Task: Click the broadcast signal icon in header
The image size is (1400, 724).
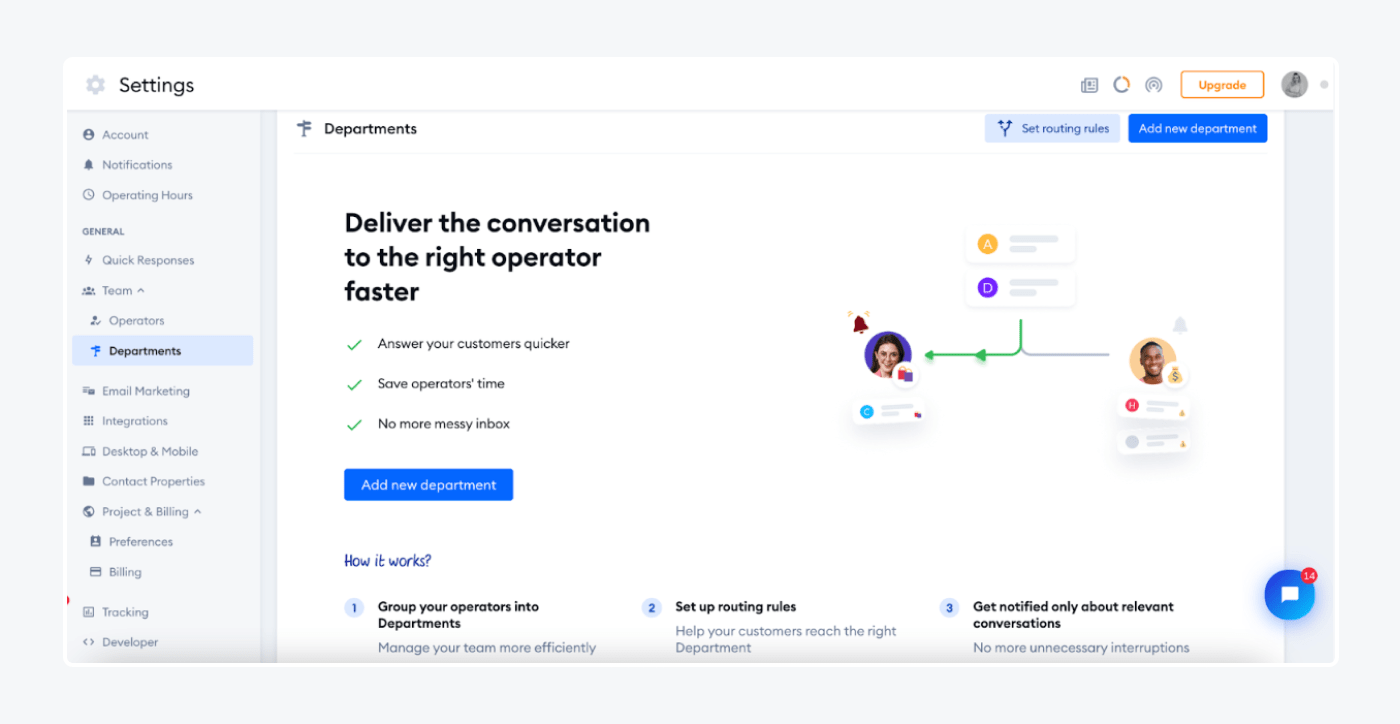Action: click(x=1154, y=85)
